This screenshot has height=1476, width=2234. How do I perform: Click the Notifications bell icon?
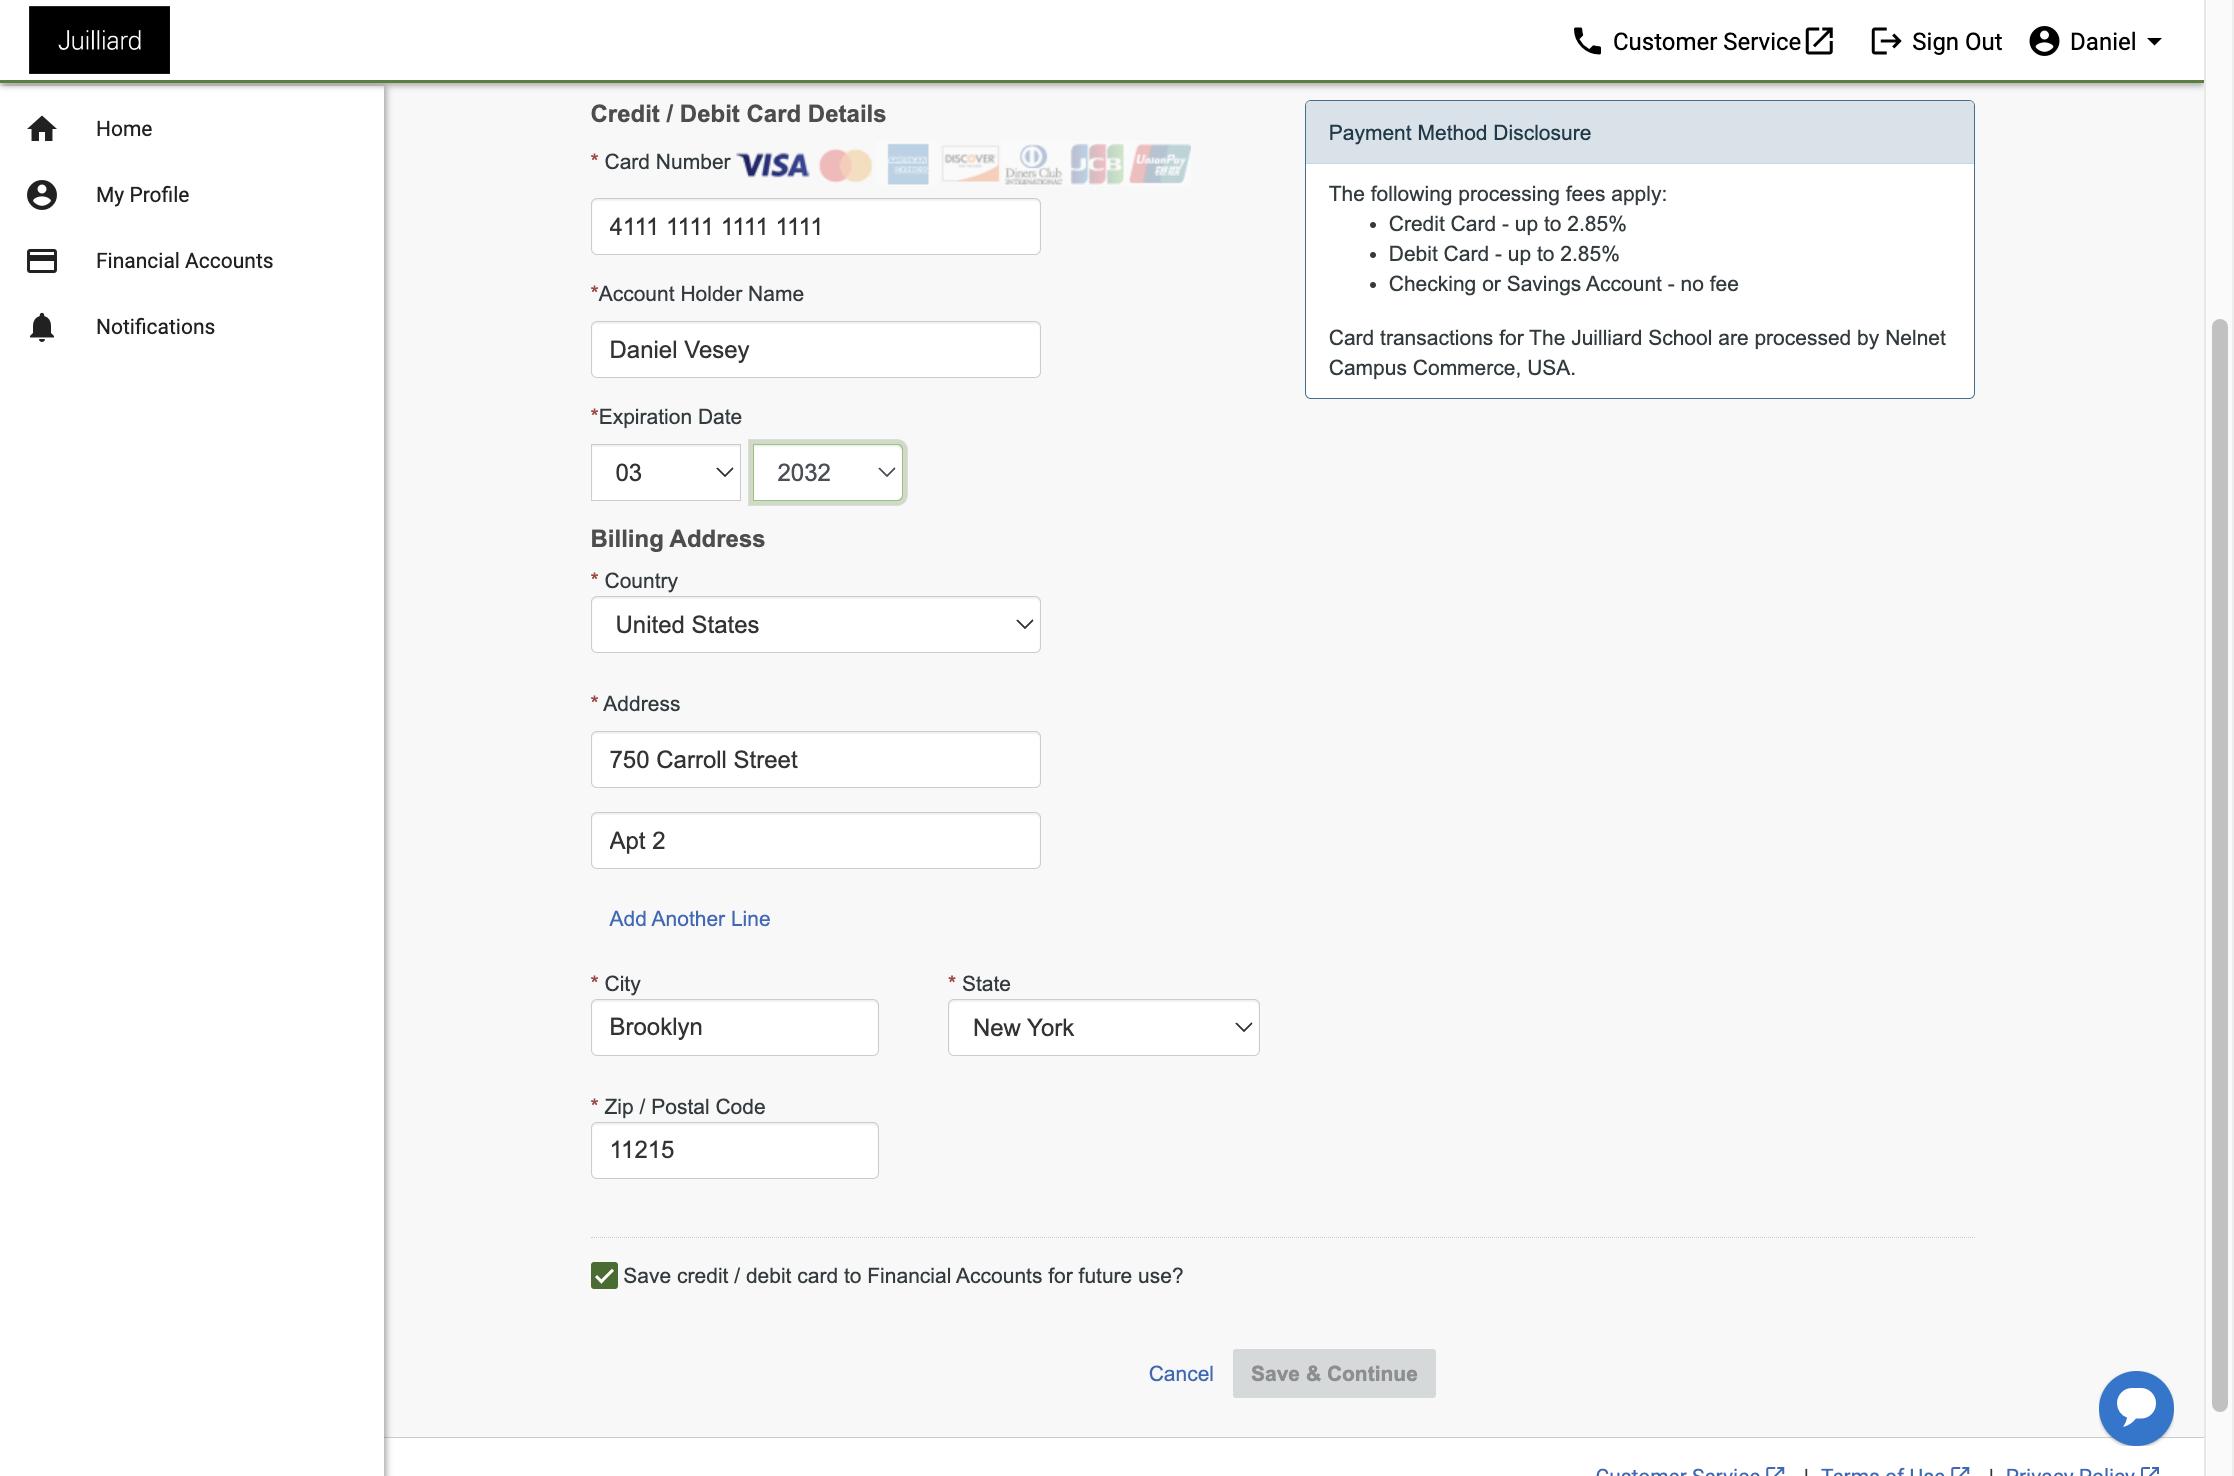click(x=42, y=327)
